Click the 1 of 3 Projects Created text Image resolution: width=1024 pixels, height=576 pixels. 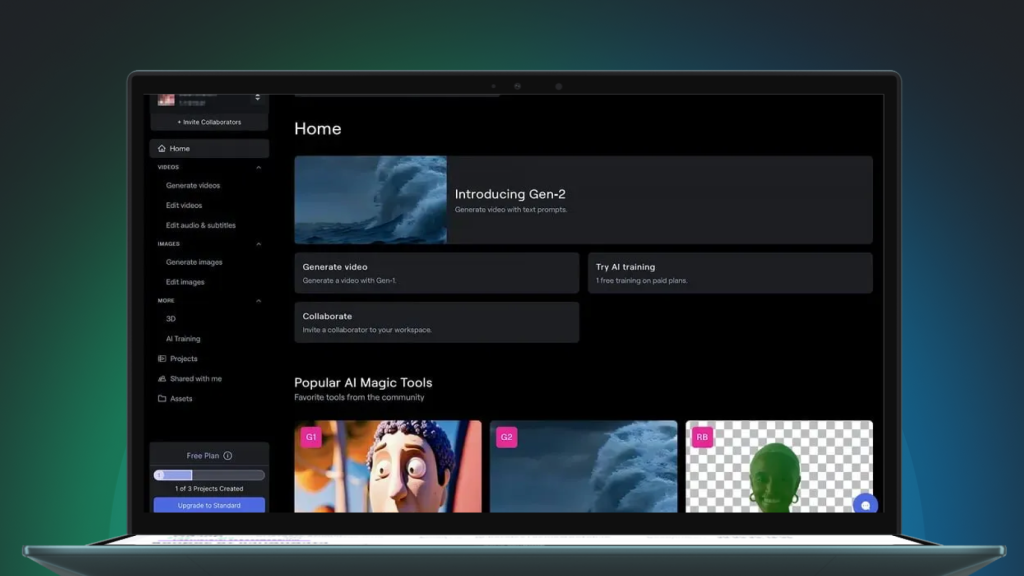point(209,488)
